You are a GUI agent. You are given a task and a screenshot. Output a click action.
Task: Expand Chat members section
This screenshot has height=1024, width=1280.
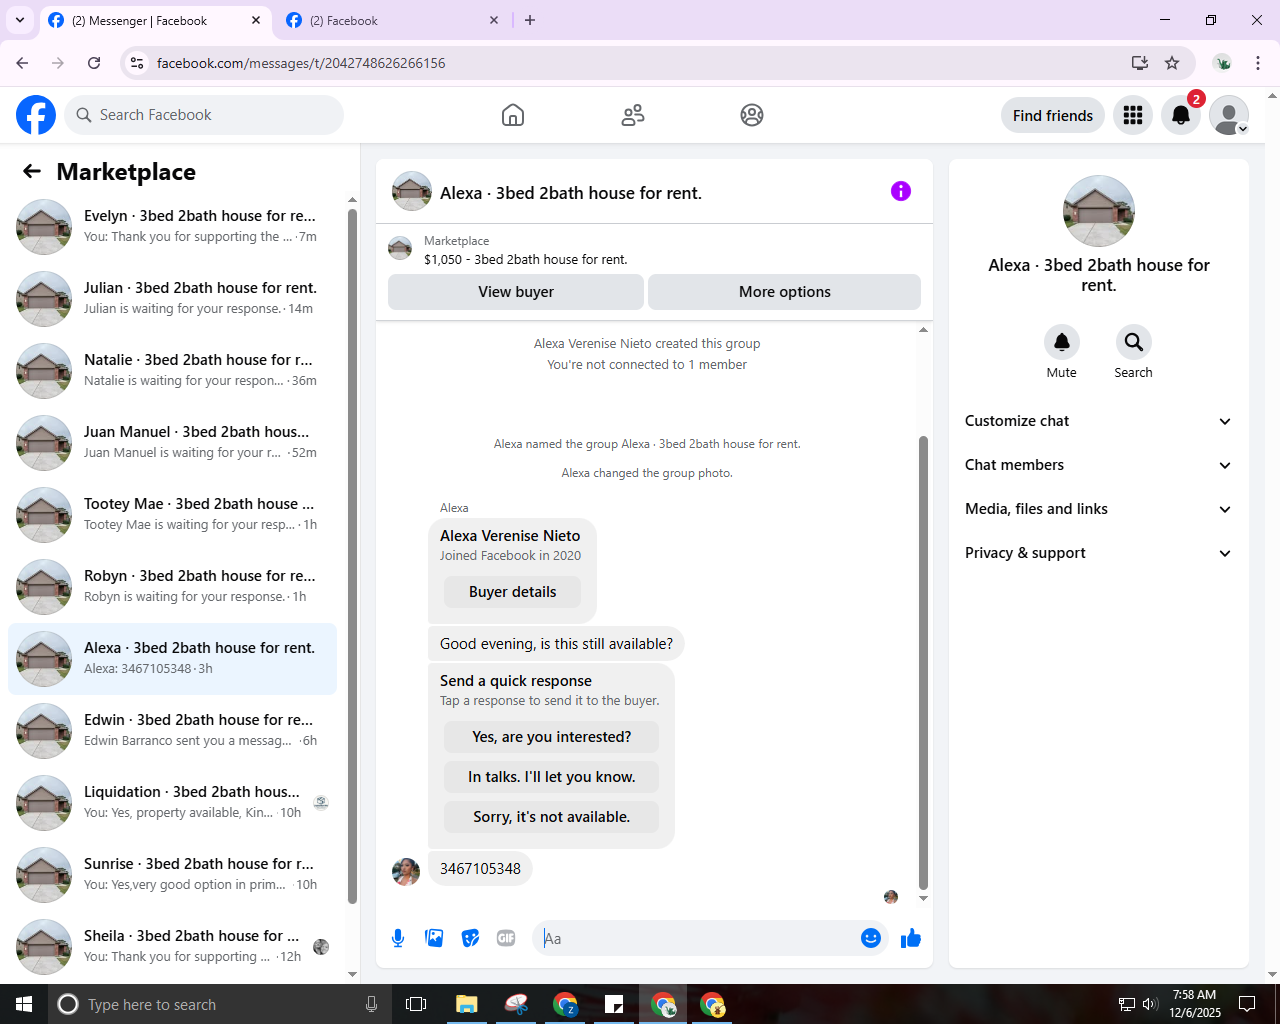(1099, 465)
